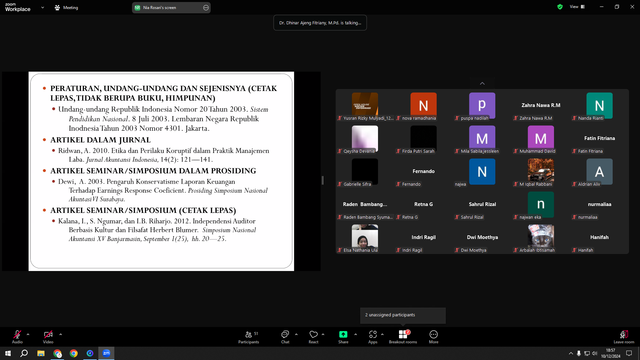Select Hanifah's participant tile
640x360 pixels.
pyautogui.click(x=599, y=238)
